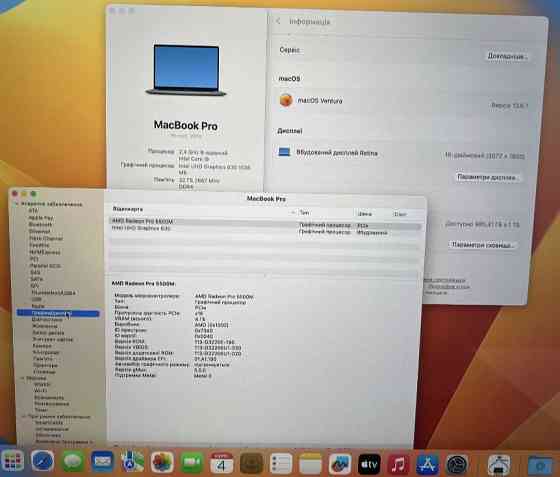Launch Maps from the dock
The height and width of the screenshot is (477, 560).
(x=132, y=462)
